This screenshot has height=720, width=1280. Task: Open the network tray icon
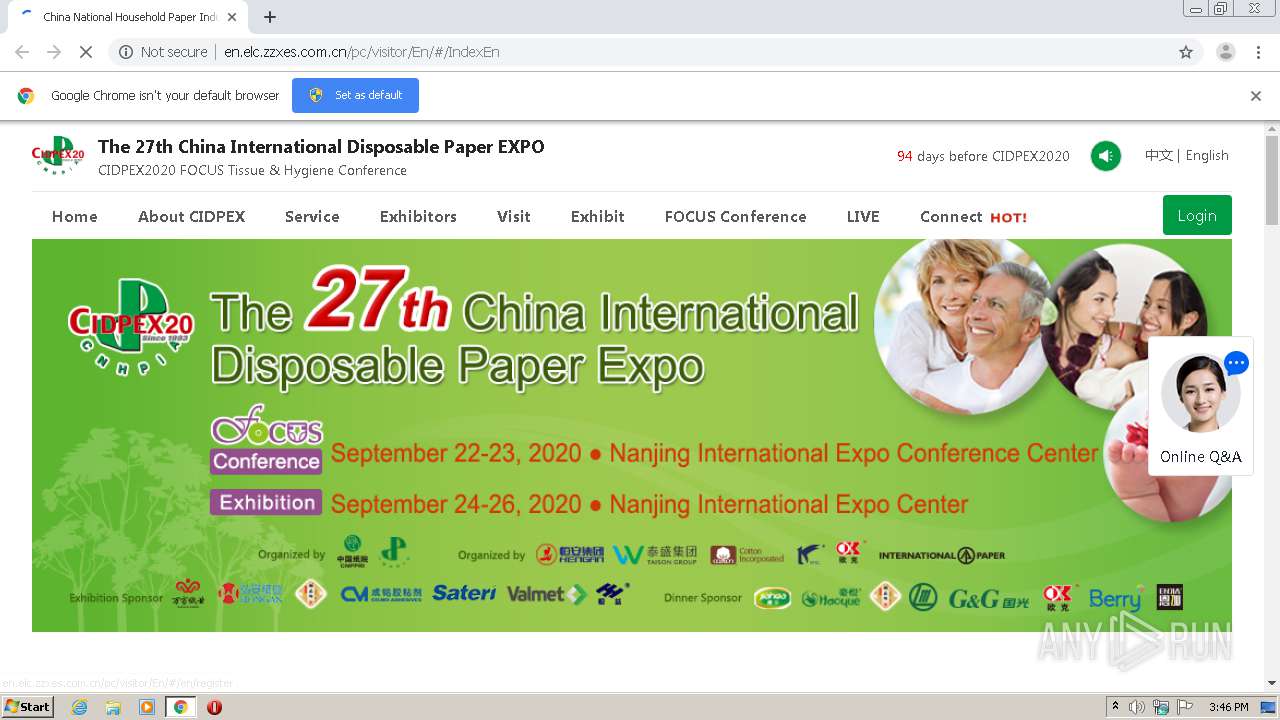[x=1161, y=707]
